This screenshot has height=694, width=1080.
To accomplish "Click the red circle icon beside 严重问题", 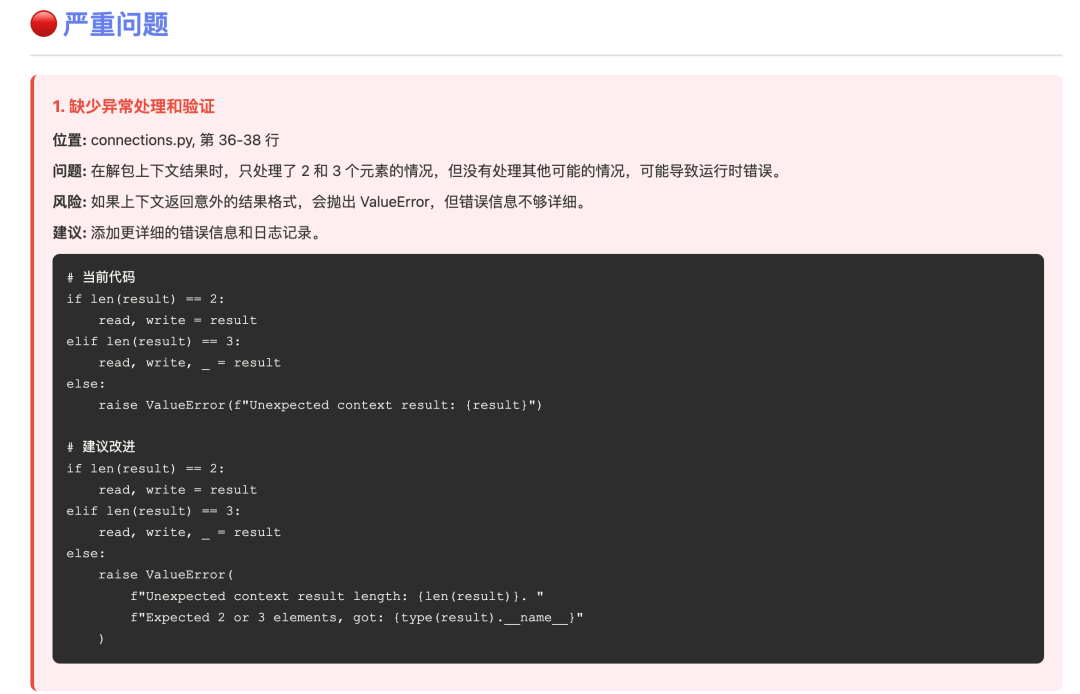I will tap(43, 23).
